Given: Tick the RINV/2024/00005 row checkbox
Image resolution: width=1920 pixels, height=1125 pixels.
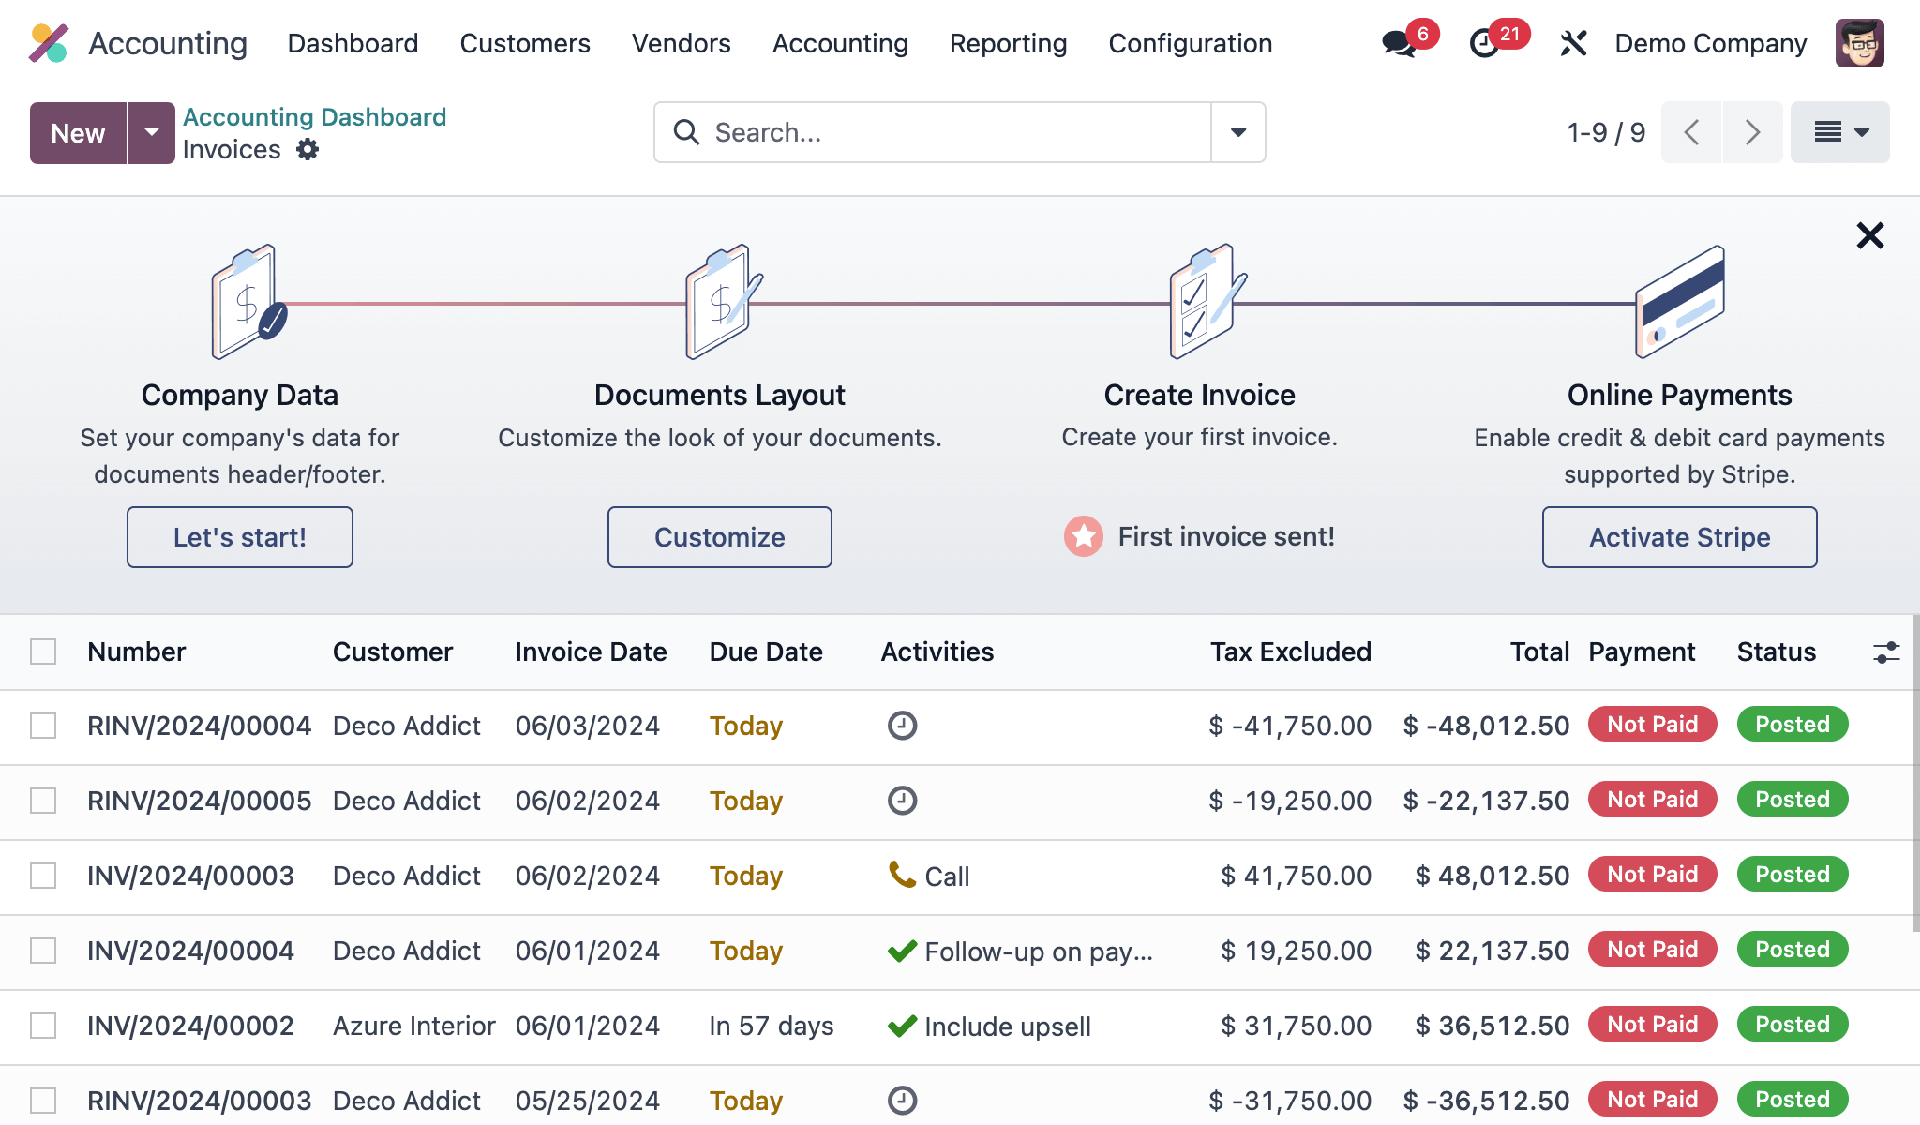Looking at the screenshot, I should click(x=43, y=800).
